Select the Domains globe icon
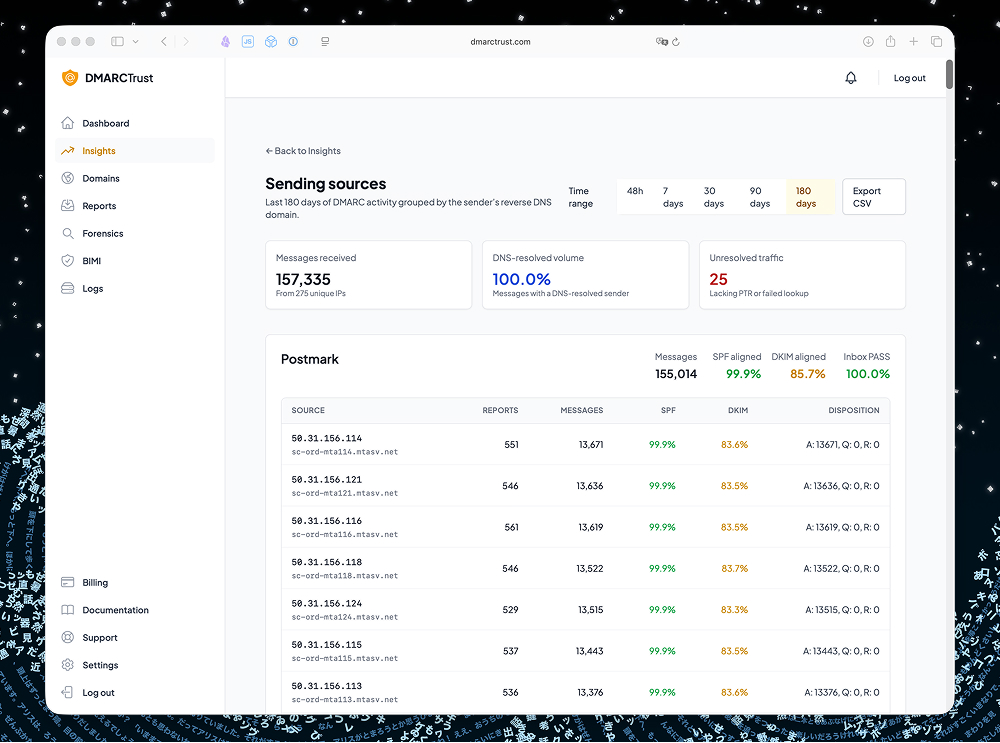Image resolution: width=1000 pixels, height=743 pixels. tap(68, 178)
